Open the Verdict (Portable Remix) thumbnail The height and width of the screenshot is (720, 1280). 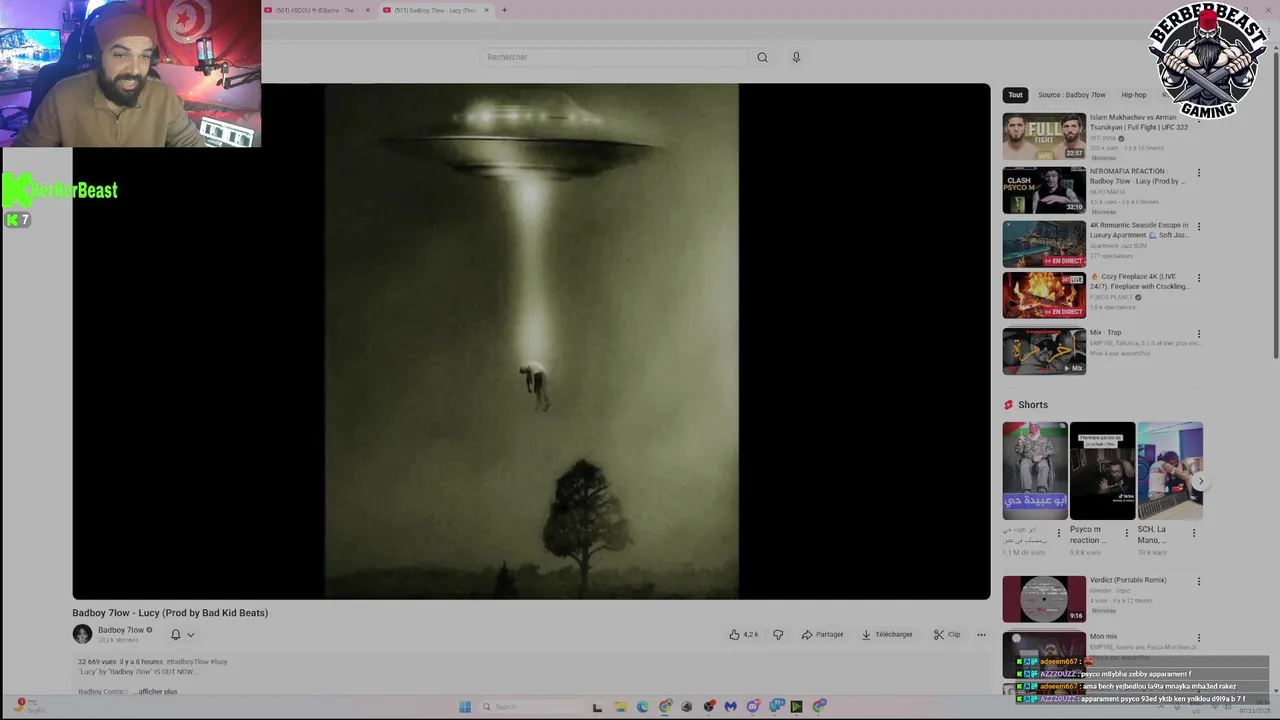click(x=1044, y=599)
